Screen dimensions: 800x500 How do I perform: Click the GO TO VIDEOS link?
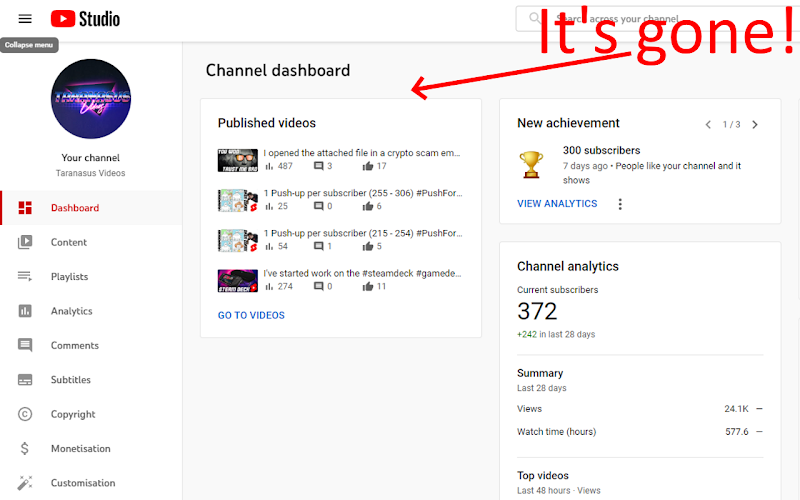click(251, 315)
